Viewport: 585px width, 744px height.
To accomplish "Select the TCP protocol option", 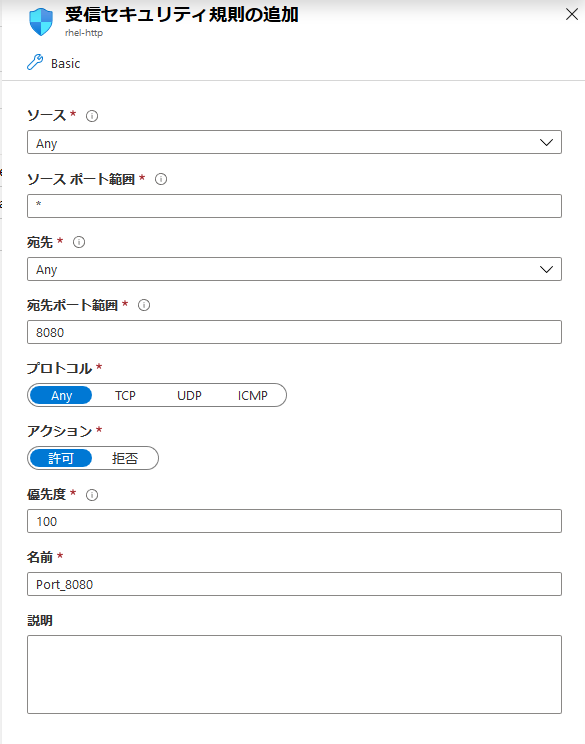I will pos(125,395).
